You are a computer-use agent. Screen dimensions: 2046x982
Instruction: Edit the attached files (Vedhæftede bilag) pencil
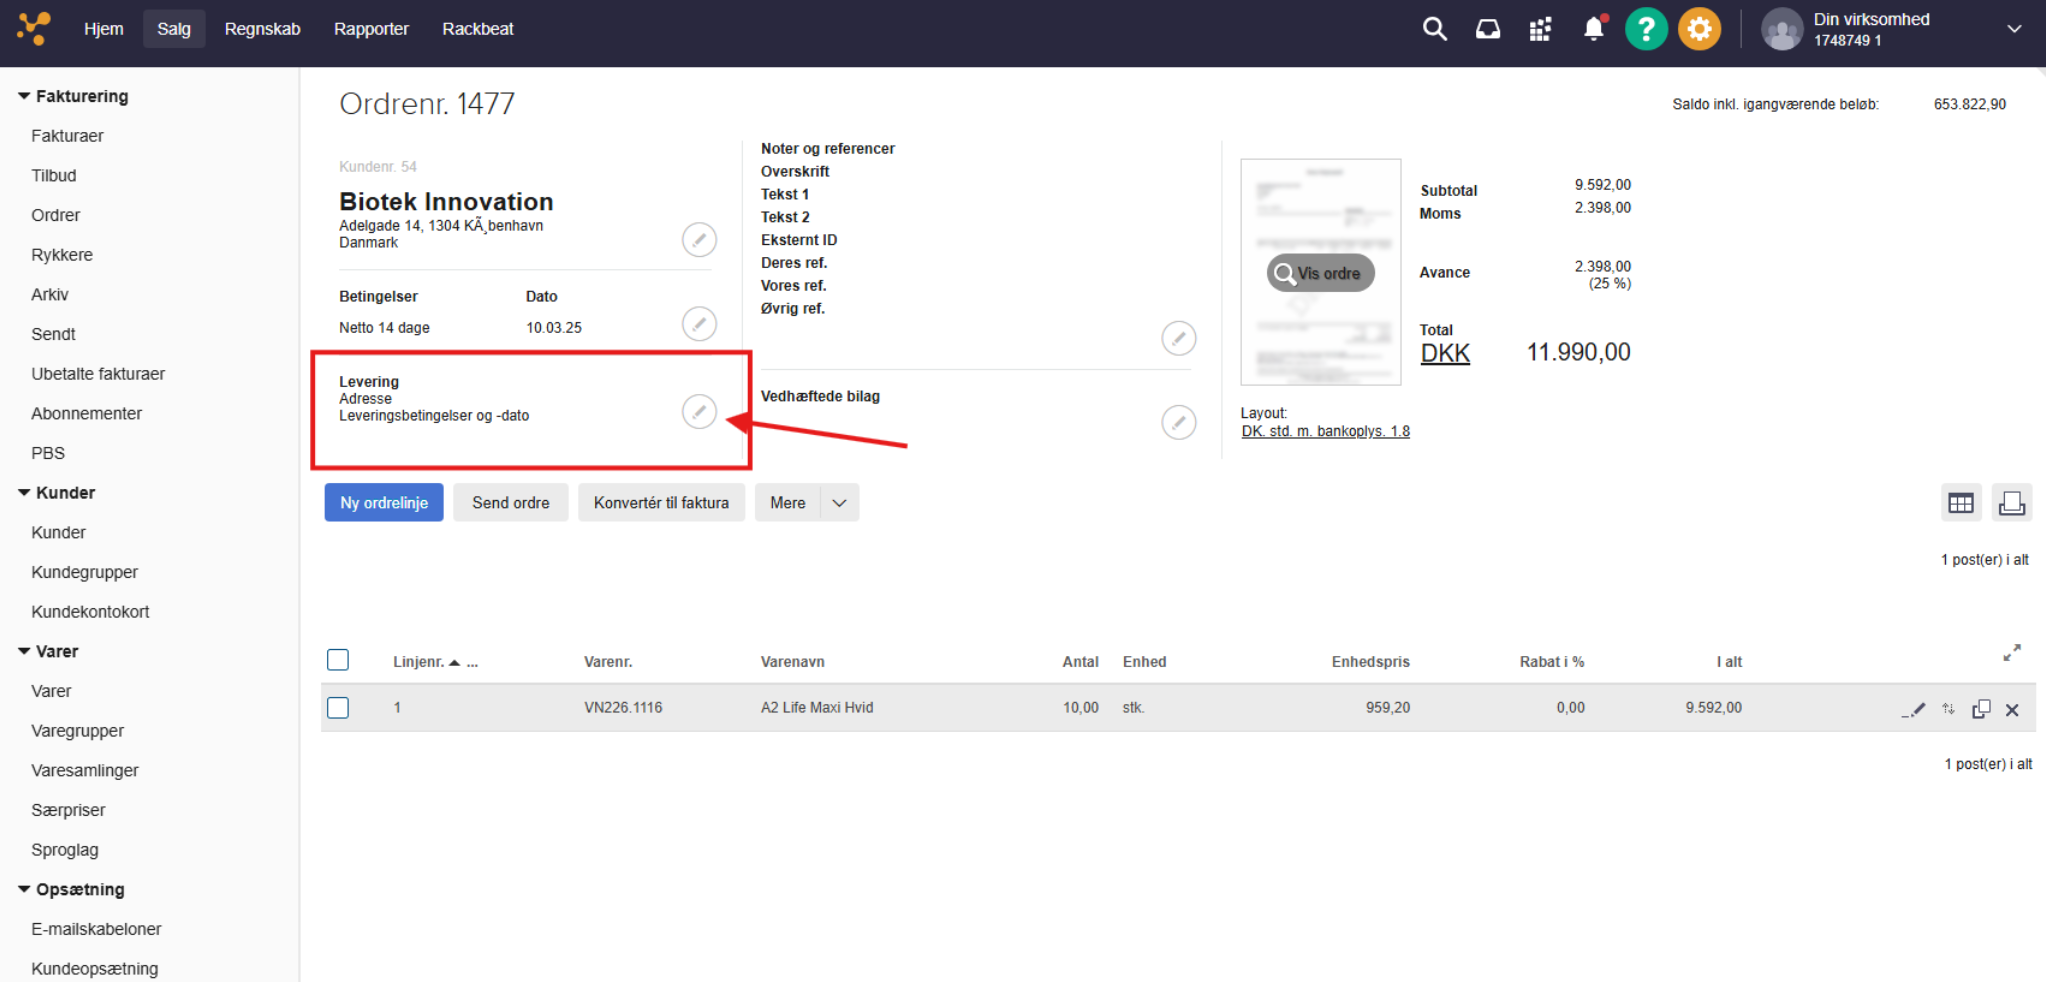tap(1178, 422)
